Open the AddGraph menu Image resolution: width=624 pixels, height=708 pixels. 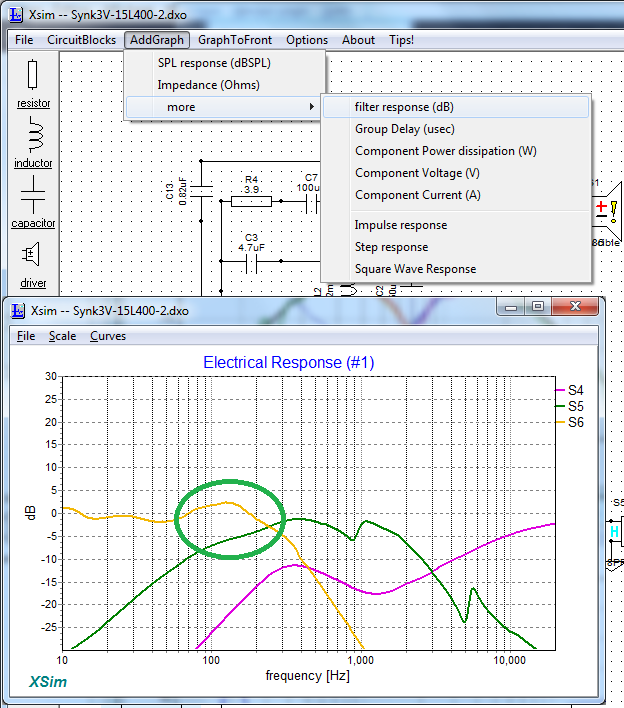157,40
